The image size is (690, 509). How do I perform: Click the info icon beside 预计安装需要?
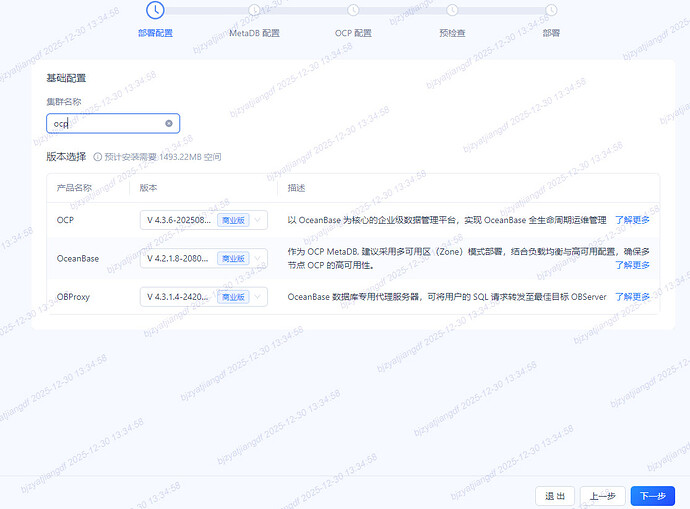98,157
